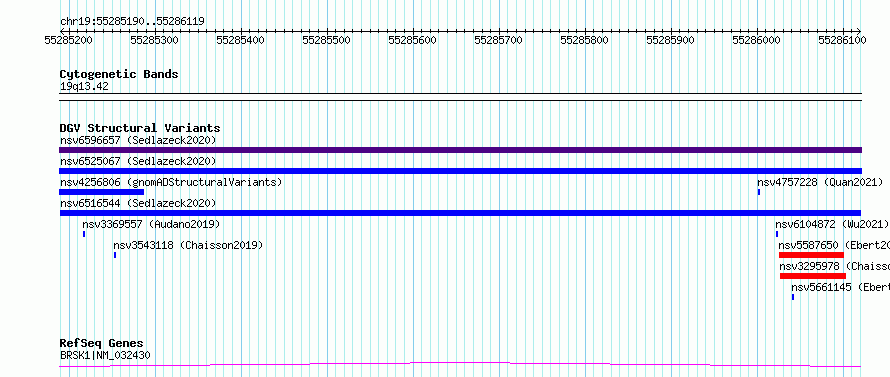Select the 19q13.42 band label
890x377 pixels.
(x=84, y=87)
